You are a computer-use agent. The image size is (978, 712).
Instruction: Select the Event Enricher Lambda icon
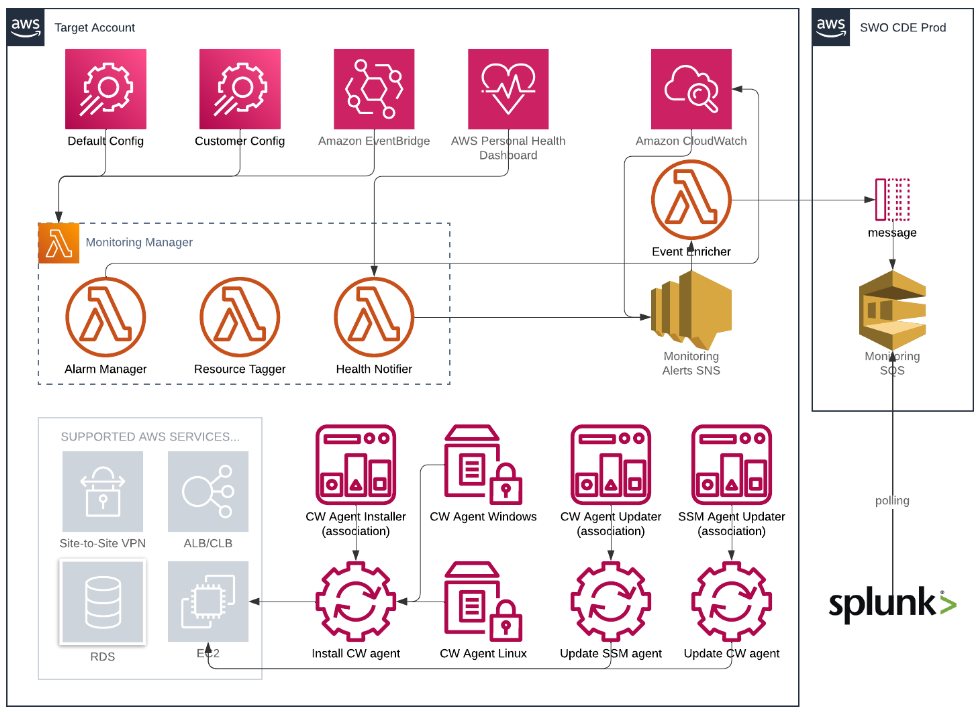pyautogui.click(x=691, y=201)
